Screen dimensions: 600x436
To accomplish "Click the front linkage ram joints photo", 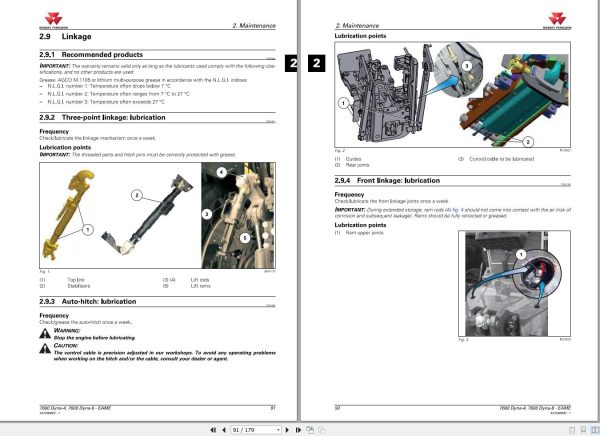I will [514, 284].
